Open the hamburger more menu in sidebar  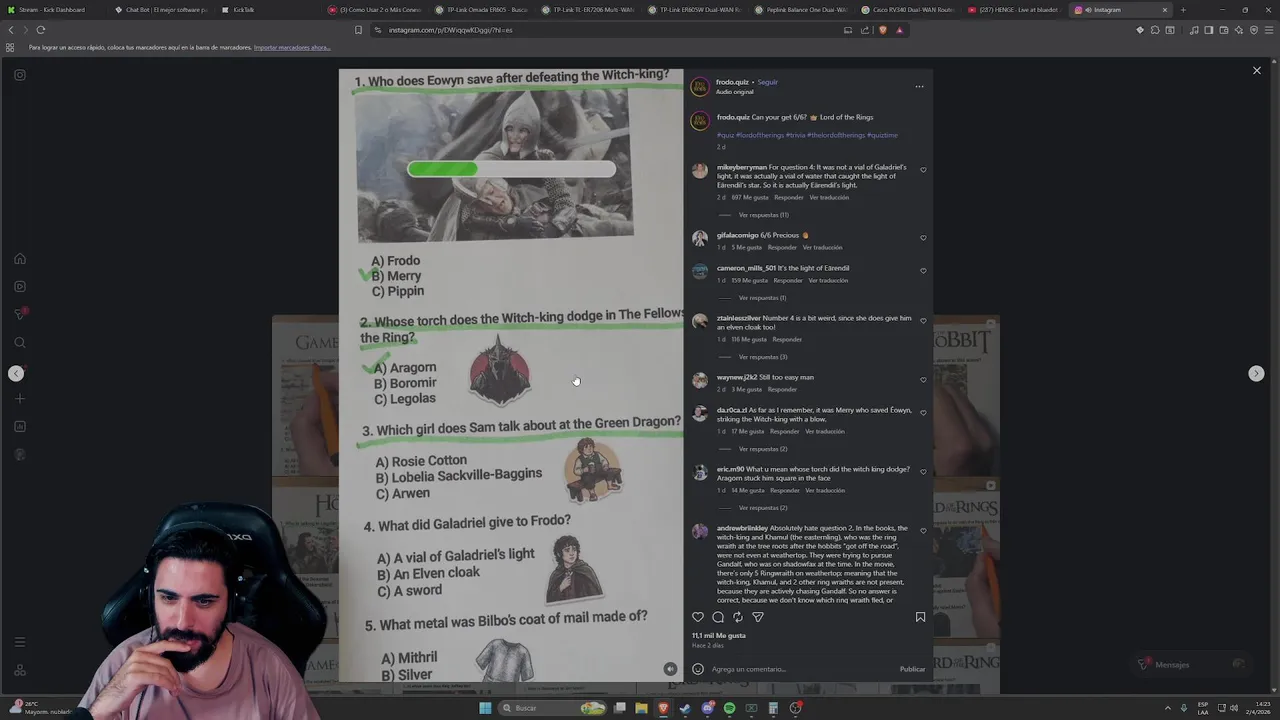(x=19, y=642)
